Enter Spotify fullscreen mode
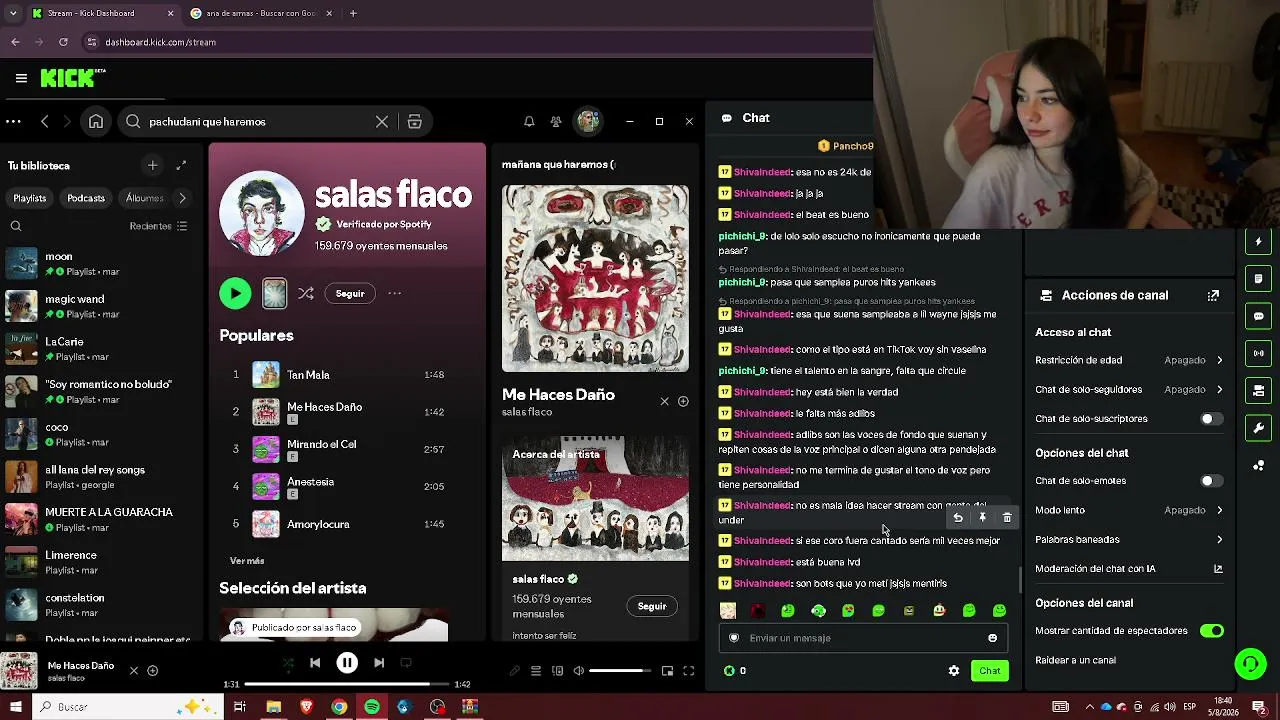The height and width of the screenshot is (720, 1280). pyautogui.click(x=688, y=671)
